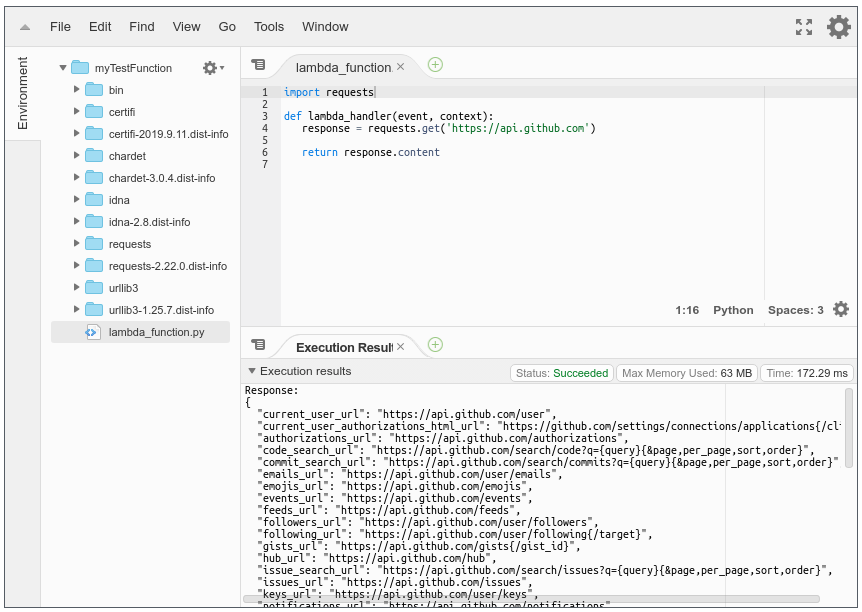This screenshot has height=612, width=862.
Task: Expand the chardet folder arrow
Action: coord(76,155)
